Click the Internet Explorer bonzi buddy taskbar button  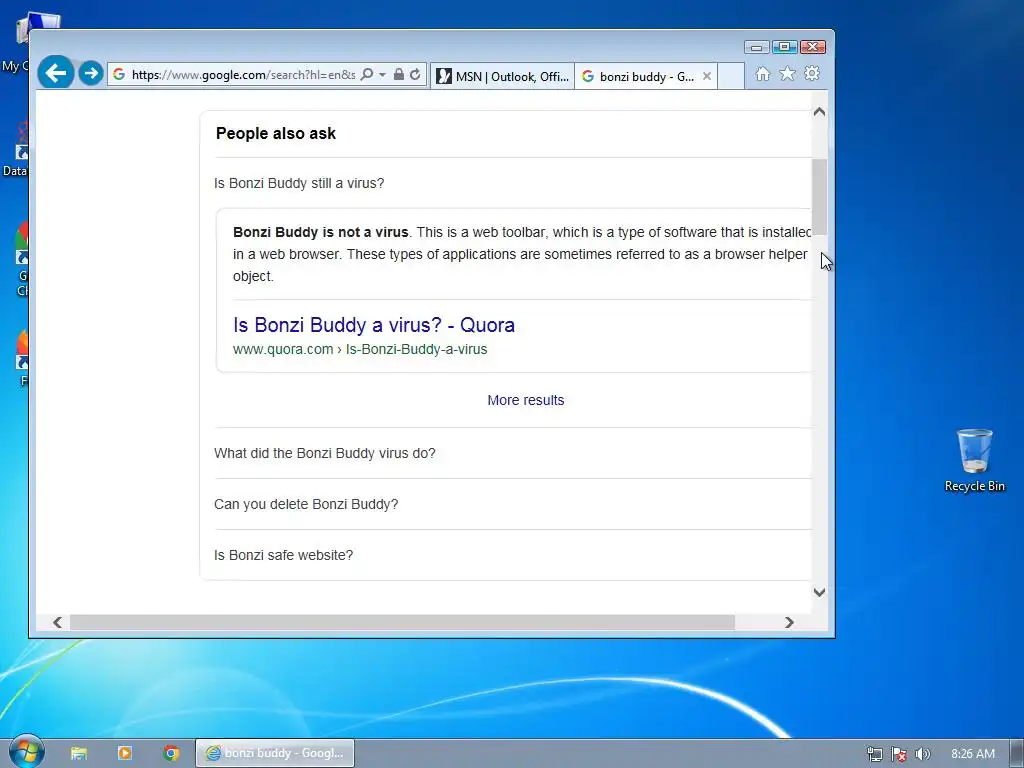point(275,753)
